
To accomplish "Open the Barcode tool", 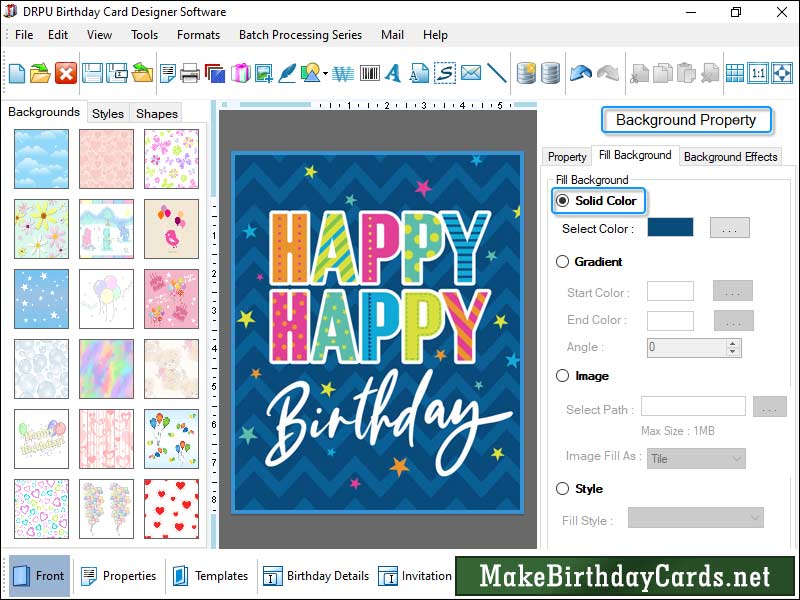I will [x=368, y=72].
